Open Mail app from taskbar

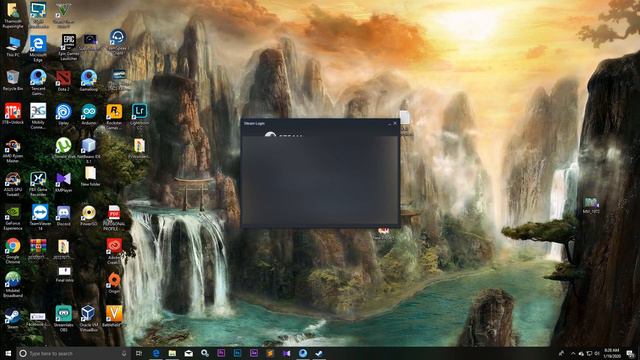click(189, 353)
